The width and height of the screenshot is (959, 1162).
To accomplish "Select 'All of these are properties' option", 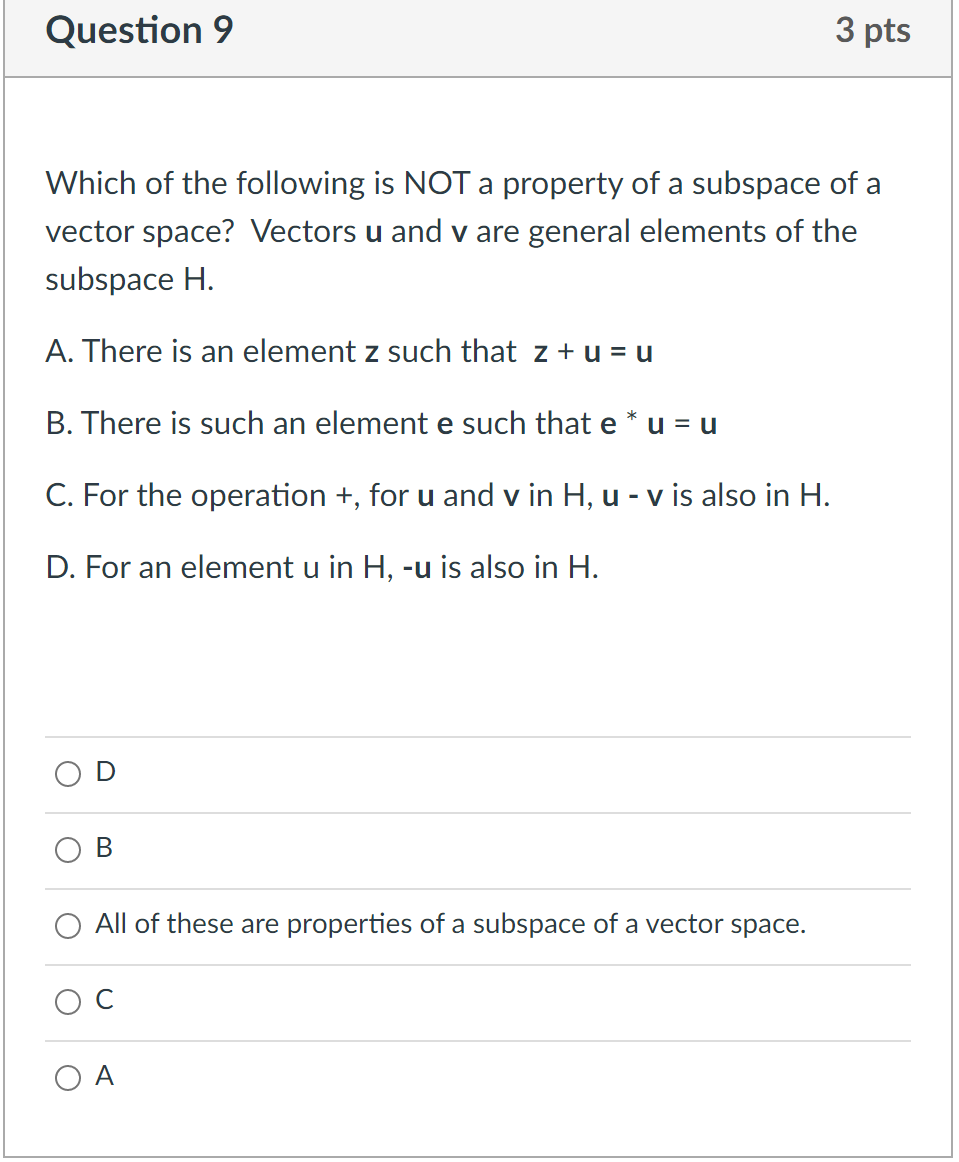I will (67, 925).
